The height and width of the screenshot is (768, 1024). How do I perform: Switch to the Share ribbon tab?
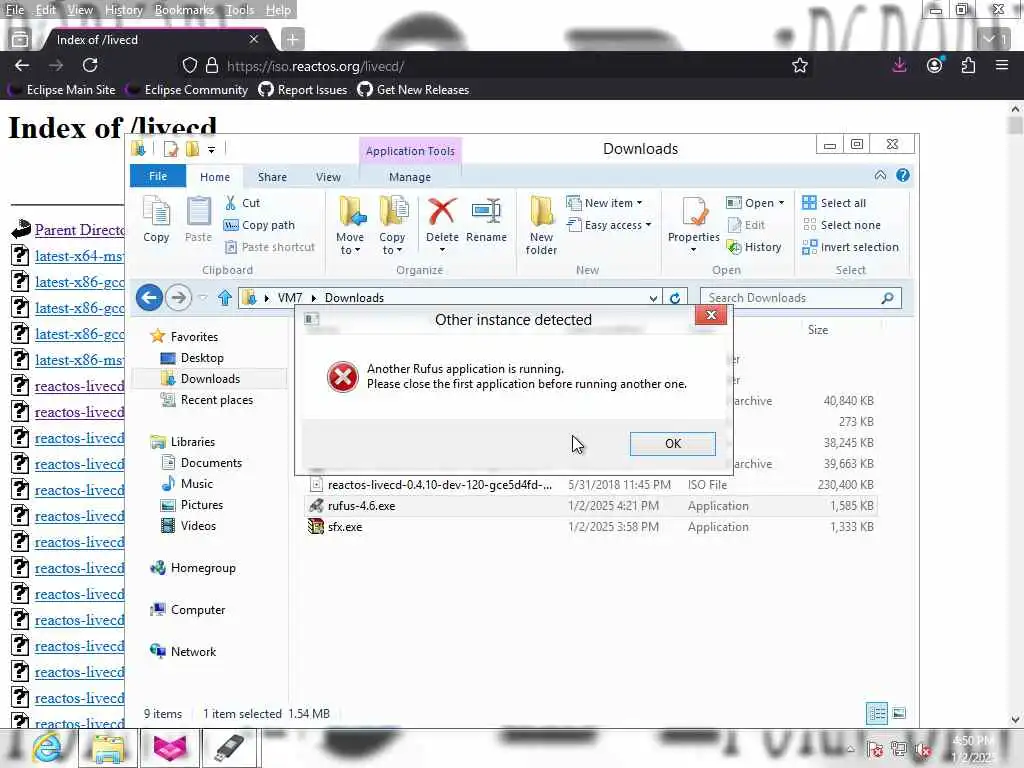coord(272,177)
